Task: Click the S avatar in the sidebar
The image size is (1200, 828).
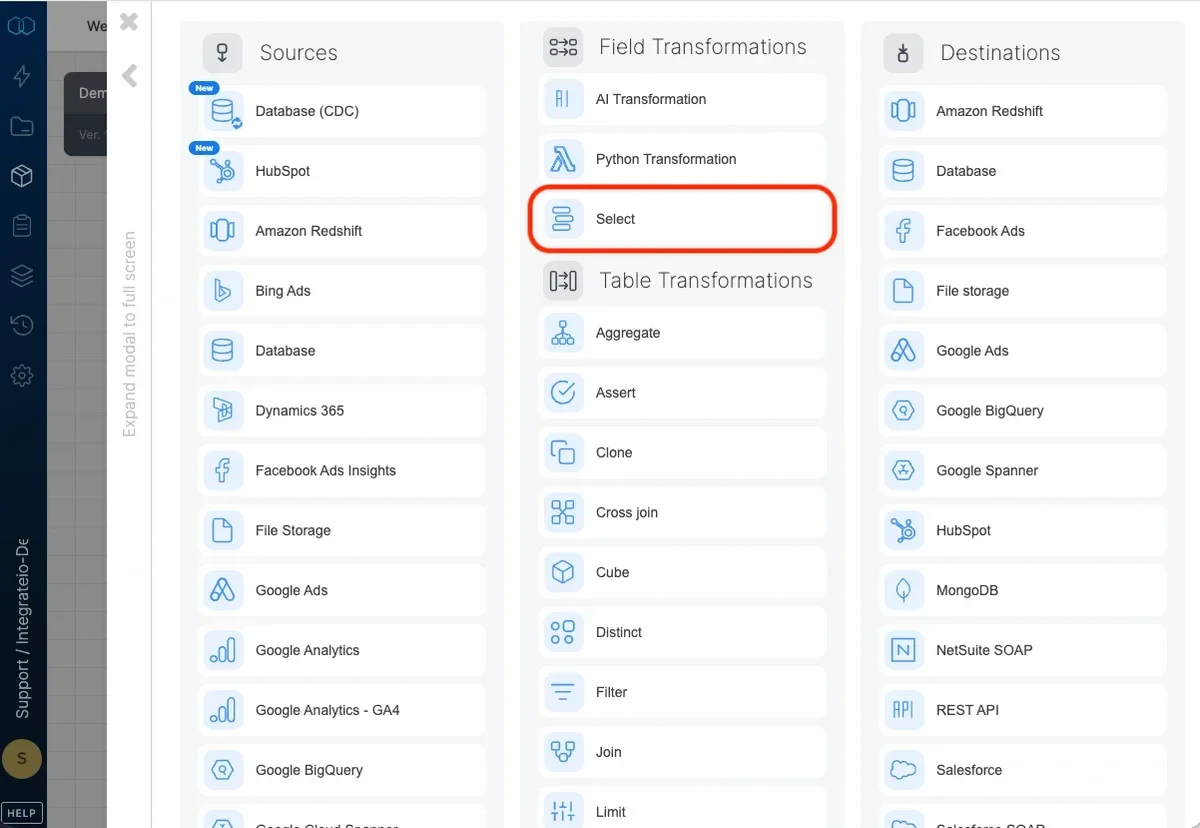Action: [22, 759]
